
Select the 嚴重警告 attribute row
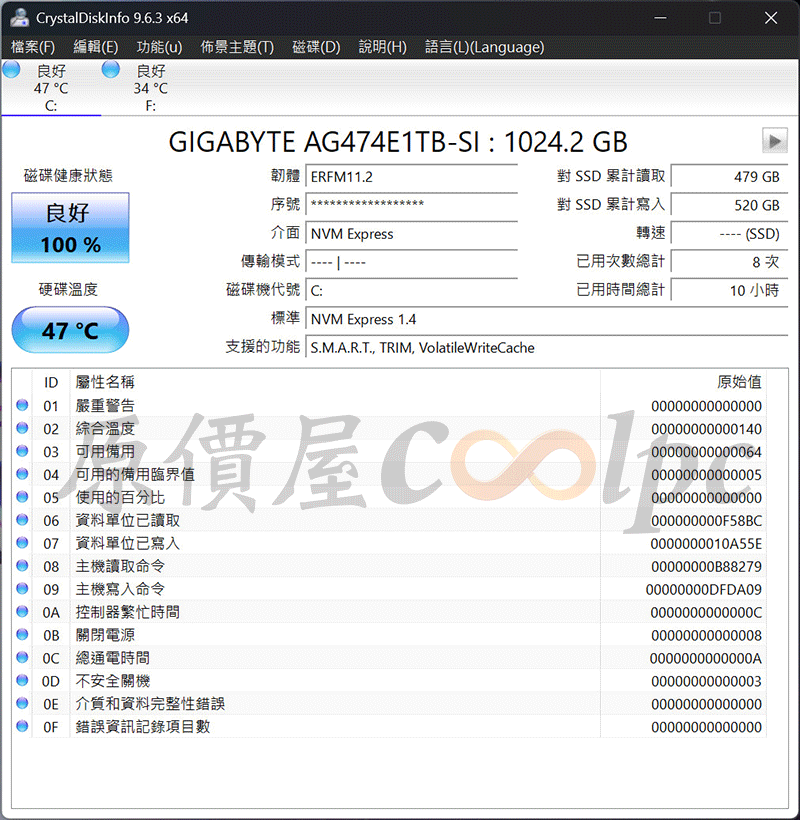[389, 405]
